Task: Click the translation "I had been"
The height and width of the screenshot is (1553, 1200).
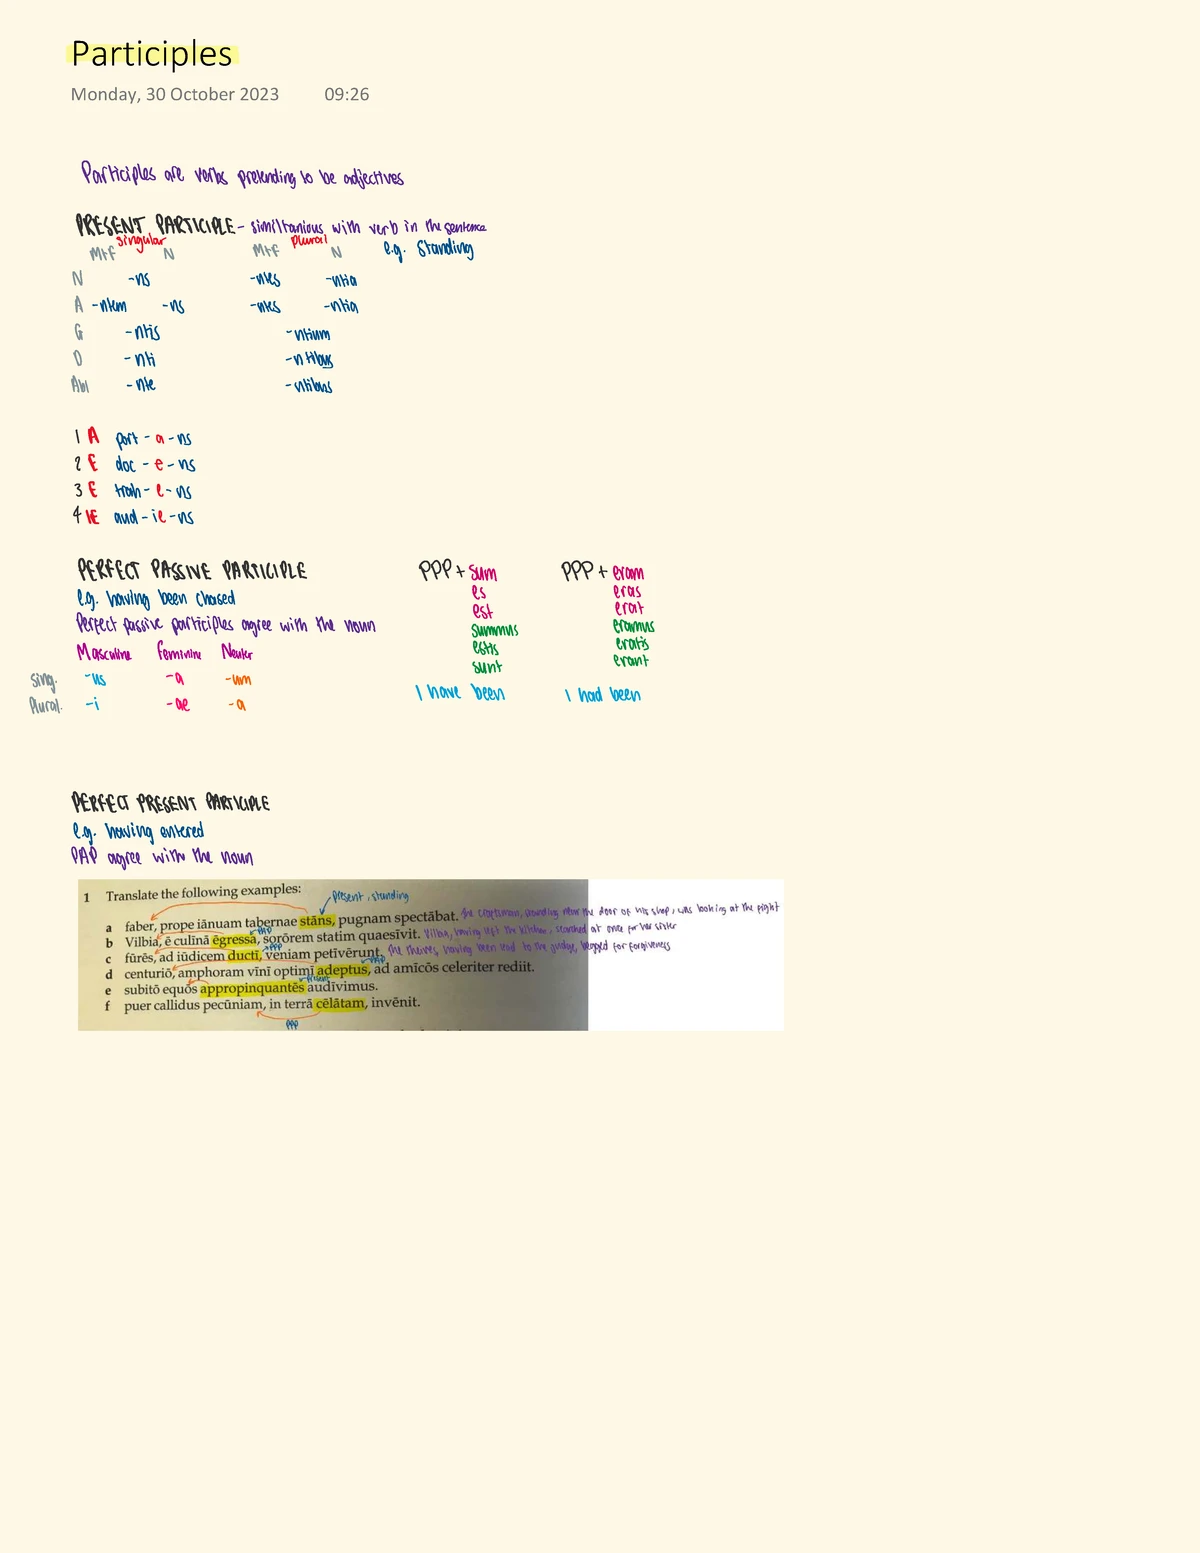Action: (603, 694)
